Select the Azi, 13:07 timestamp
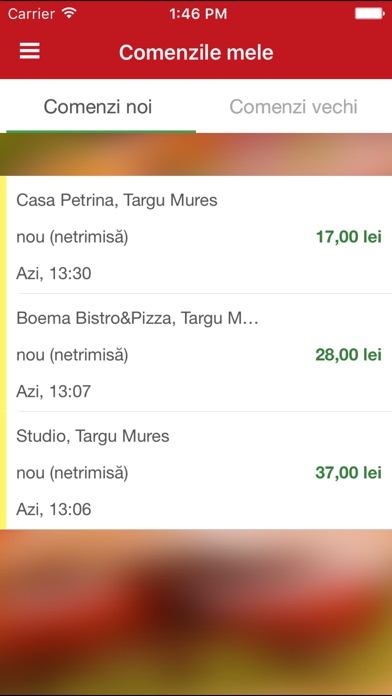The image size is (392, 696). point(54,392)
